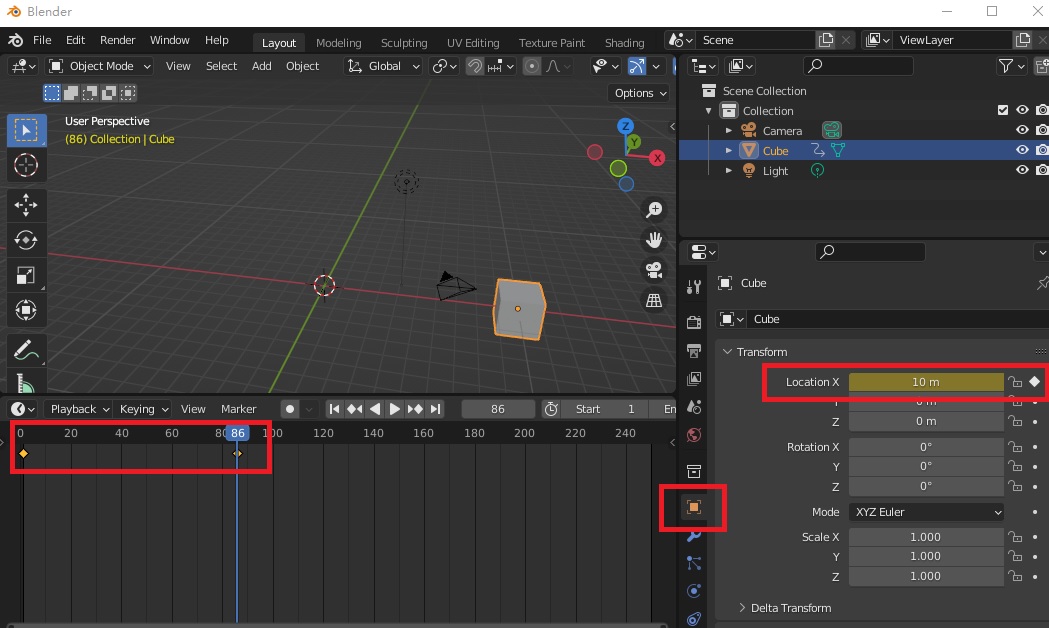Hide the Light via eye icon

click(1022, 171)
